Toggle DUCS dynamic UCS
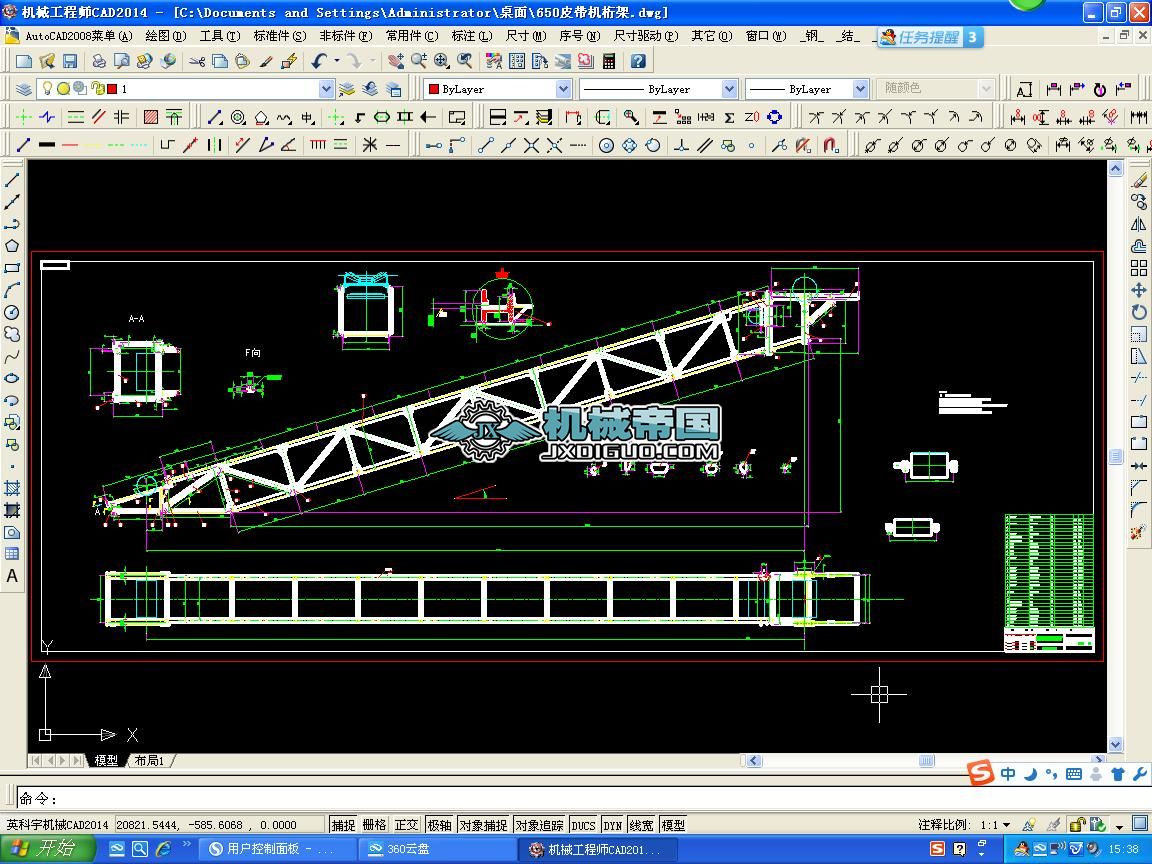This screenshot has width=1152, height=864. click(583, 825)
